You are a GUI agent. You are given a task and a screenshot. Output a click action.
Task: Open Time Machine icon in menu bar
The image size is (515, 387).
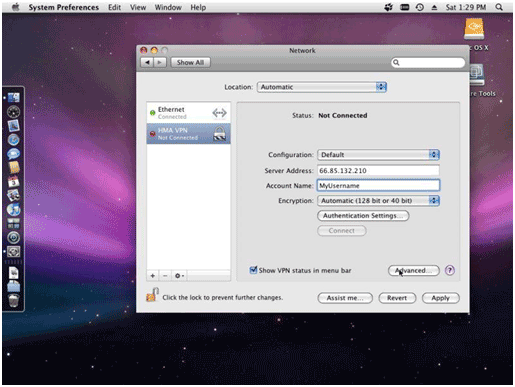419,7
